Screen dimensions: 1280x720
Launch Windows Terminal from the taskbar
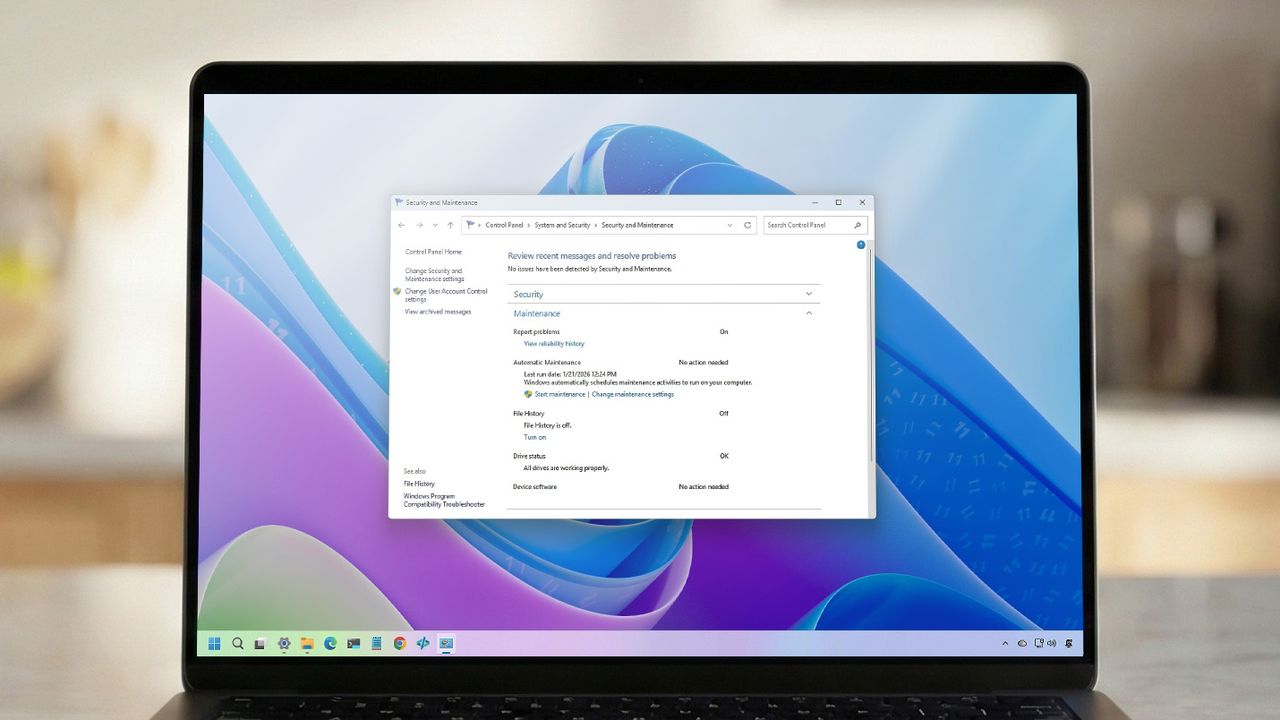click(352, 643)
